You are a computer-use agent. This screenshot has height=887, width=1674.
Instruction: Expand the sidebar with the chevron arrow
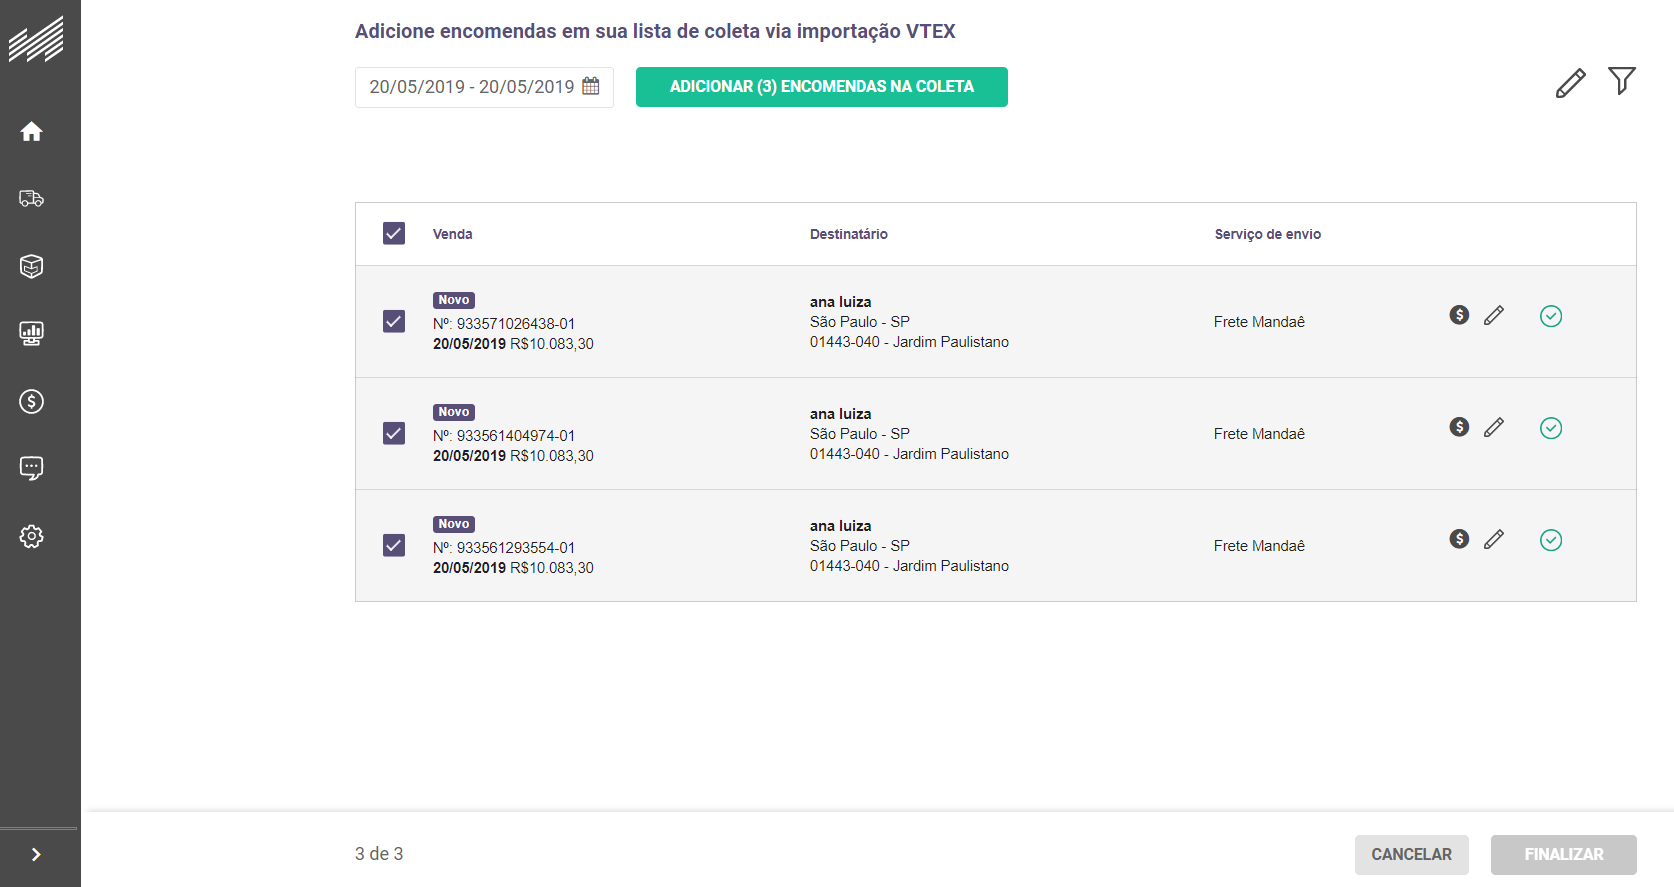(36, 855)
